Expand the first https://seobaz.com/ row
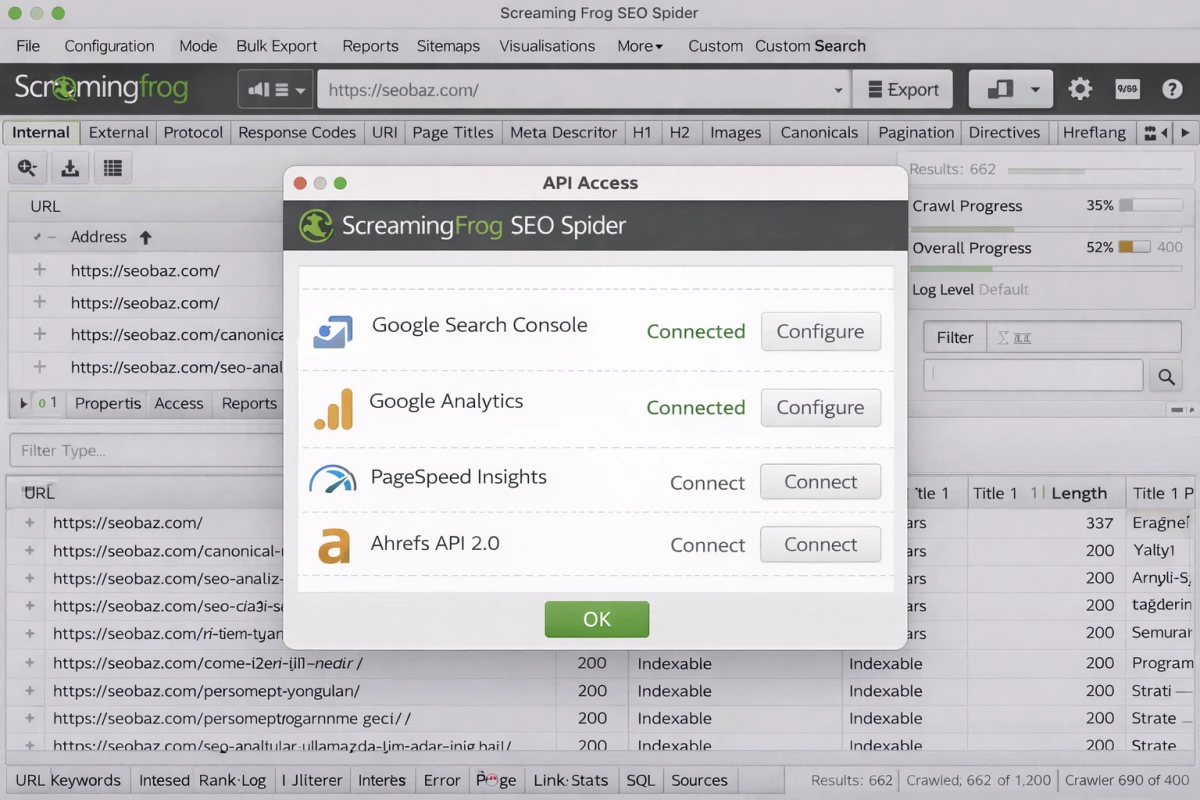This screenshot has width=1200, height=800. [x=40, y=270]
